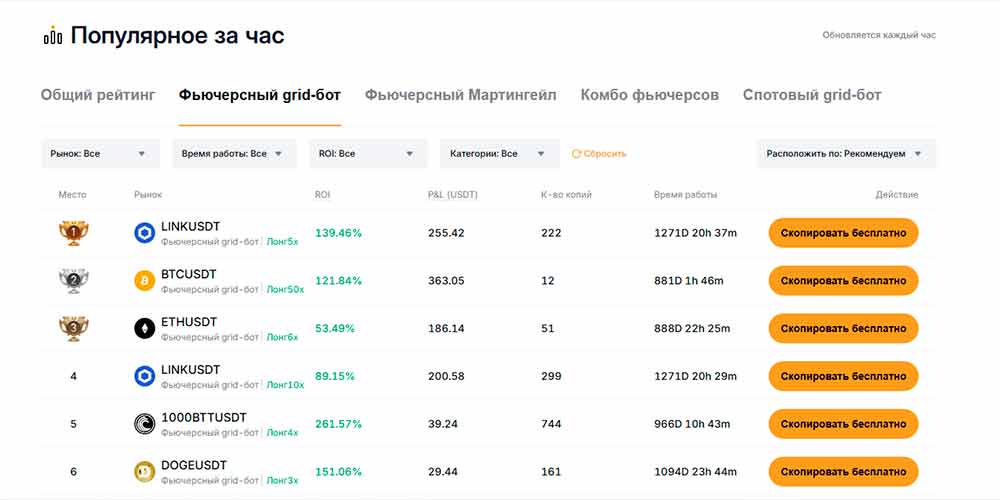This screenshot has height=500, width=1000.
Task: Open the Спотовый grid-бот tab
Action: click(x=812, y=96)
